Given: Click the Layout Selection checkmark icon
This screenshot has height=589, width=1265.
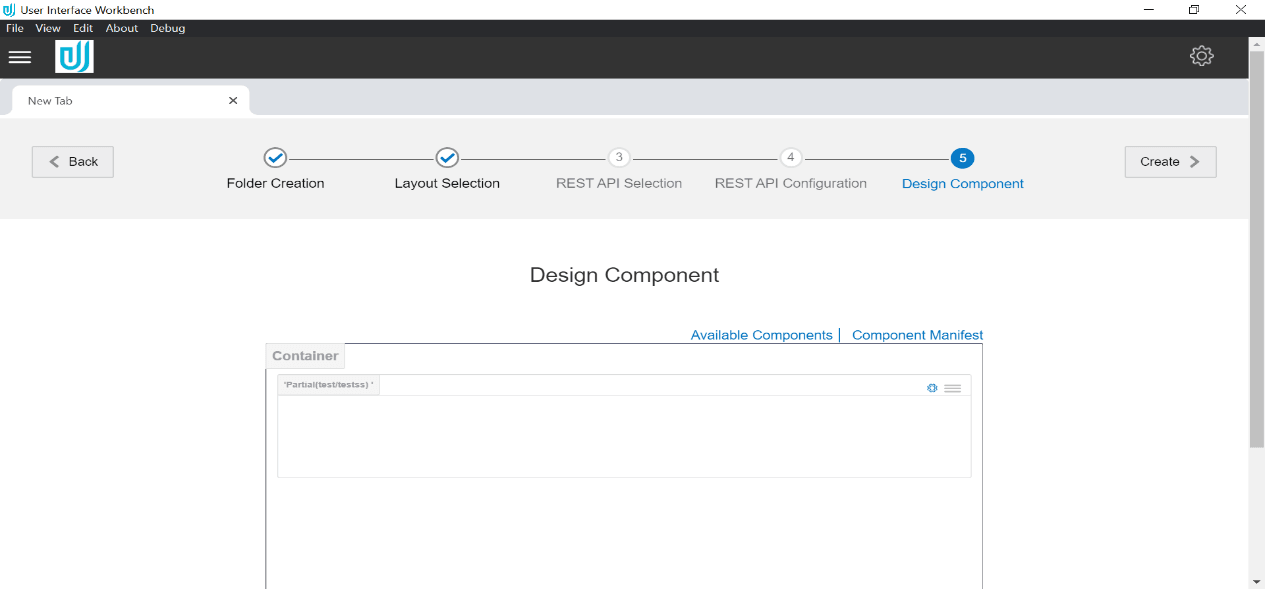Looking at the screenshot, I should click(x=446, y=157).
